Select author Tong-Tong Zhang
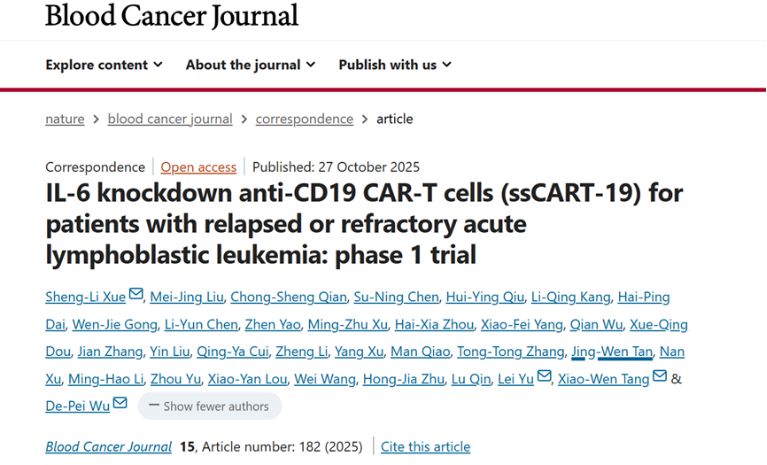767x465 pixels. point(511,352)
